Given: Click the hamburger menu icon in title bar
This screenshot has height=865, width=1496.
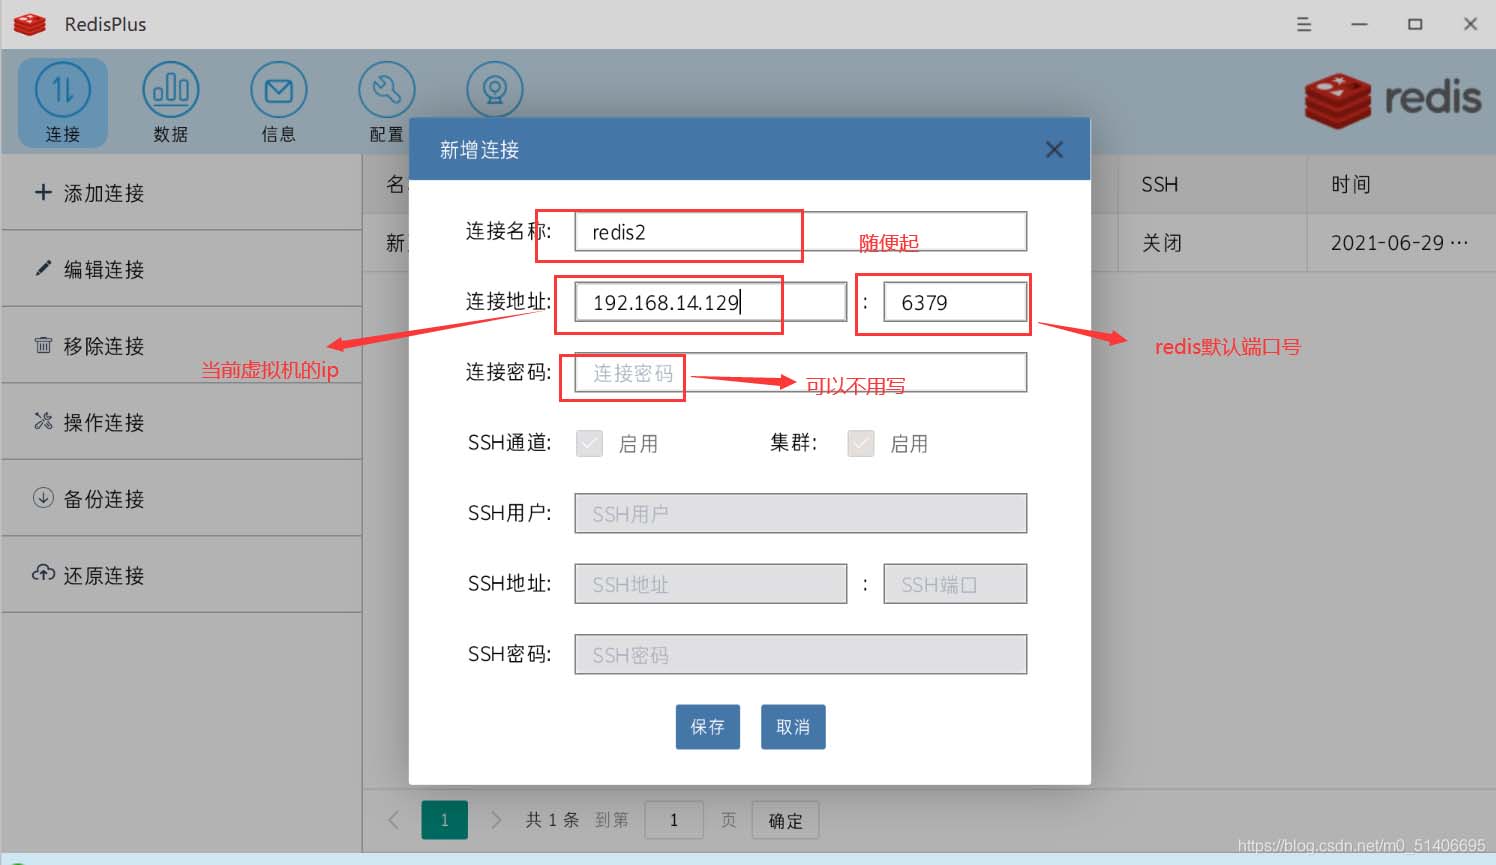Looking at the screenshot, I should tap(1304, 24).
